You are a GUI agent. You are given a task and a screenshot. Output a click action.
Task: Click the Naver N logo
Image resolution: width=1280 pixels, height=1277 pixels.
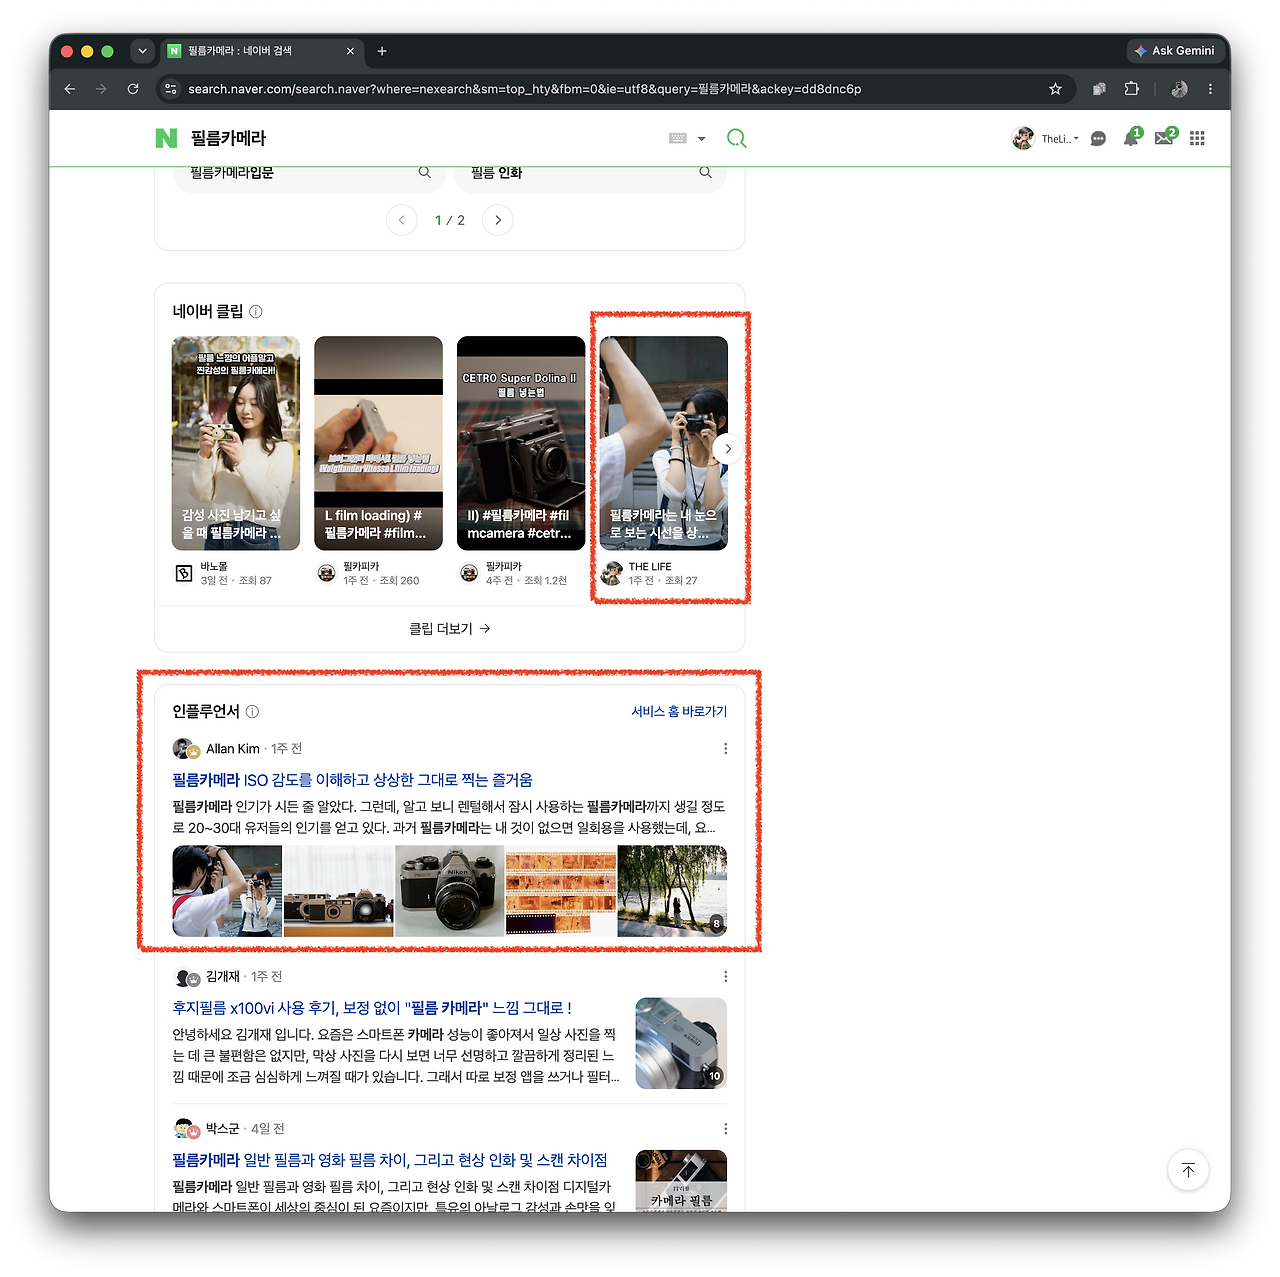pyautogui.click(x=166, y=138)
